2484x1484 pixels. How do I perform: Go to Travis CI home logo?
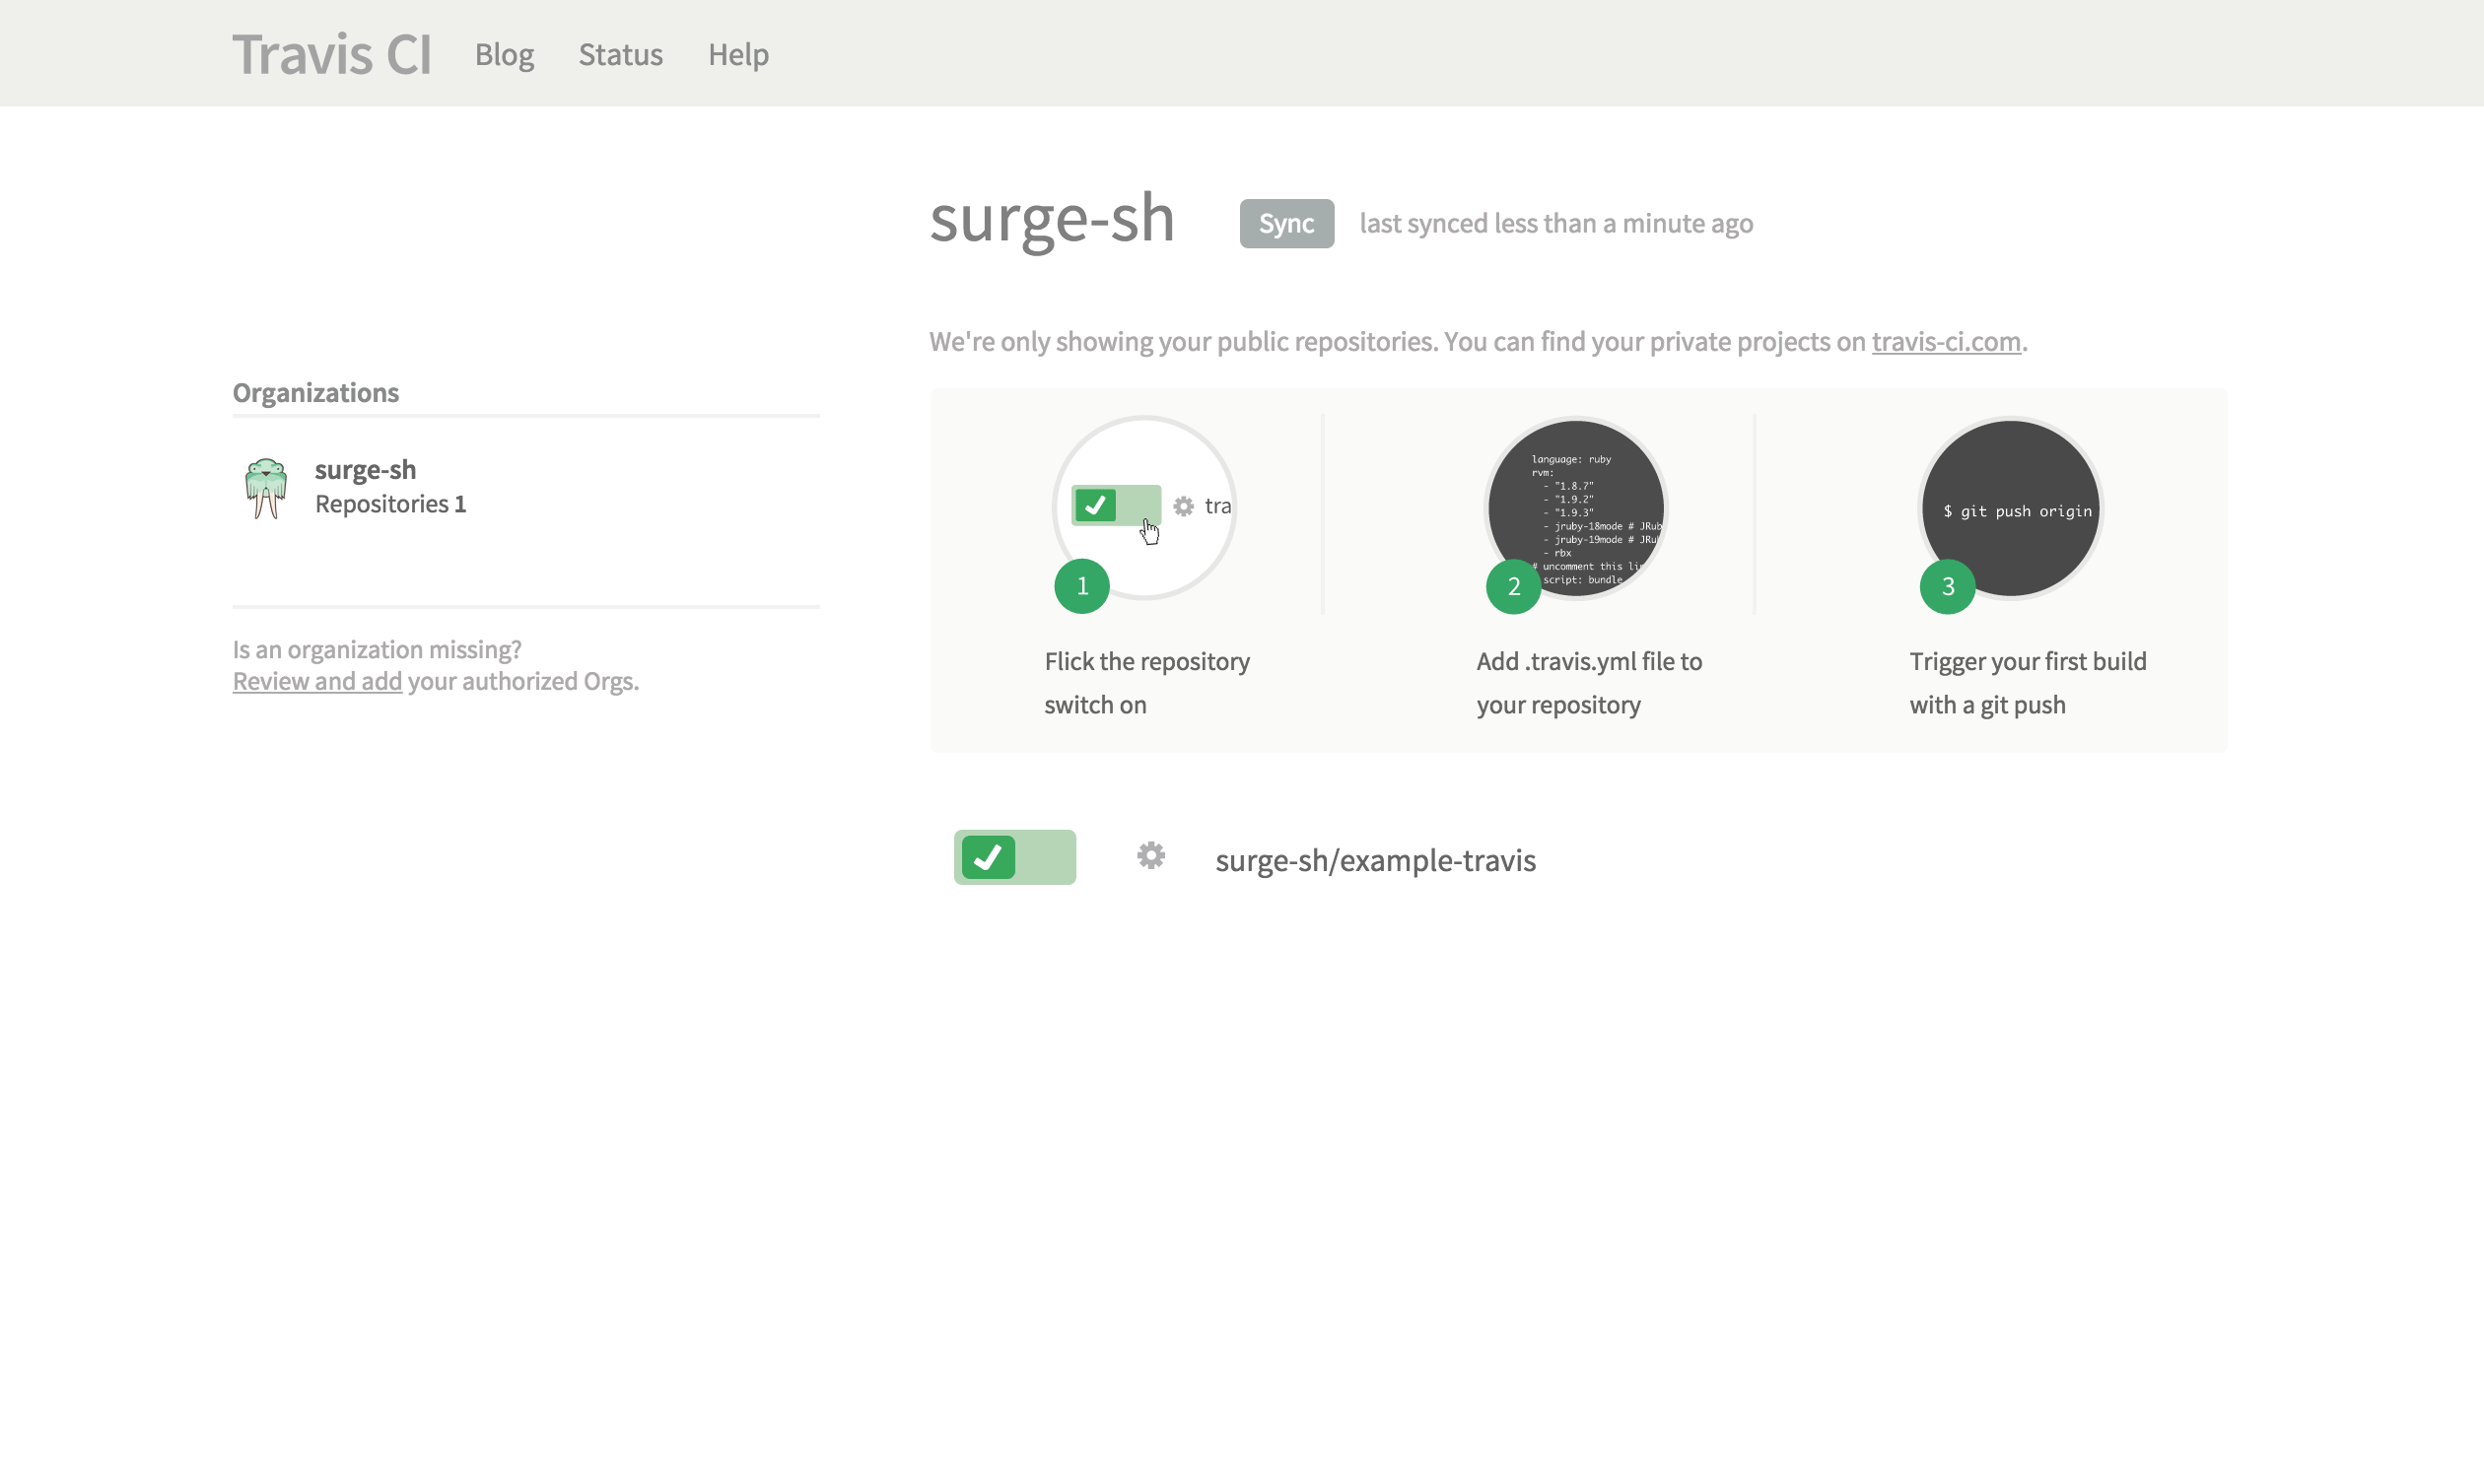332,54
